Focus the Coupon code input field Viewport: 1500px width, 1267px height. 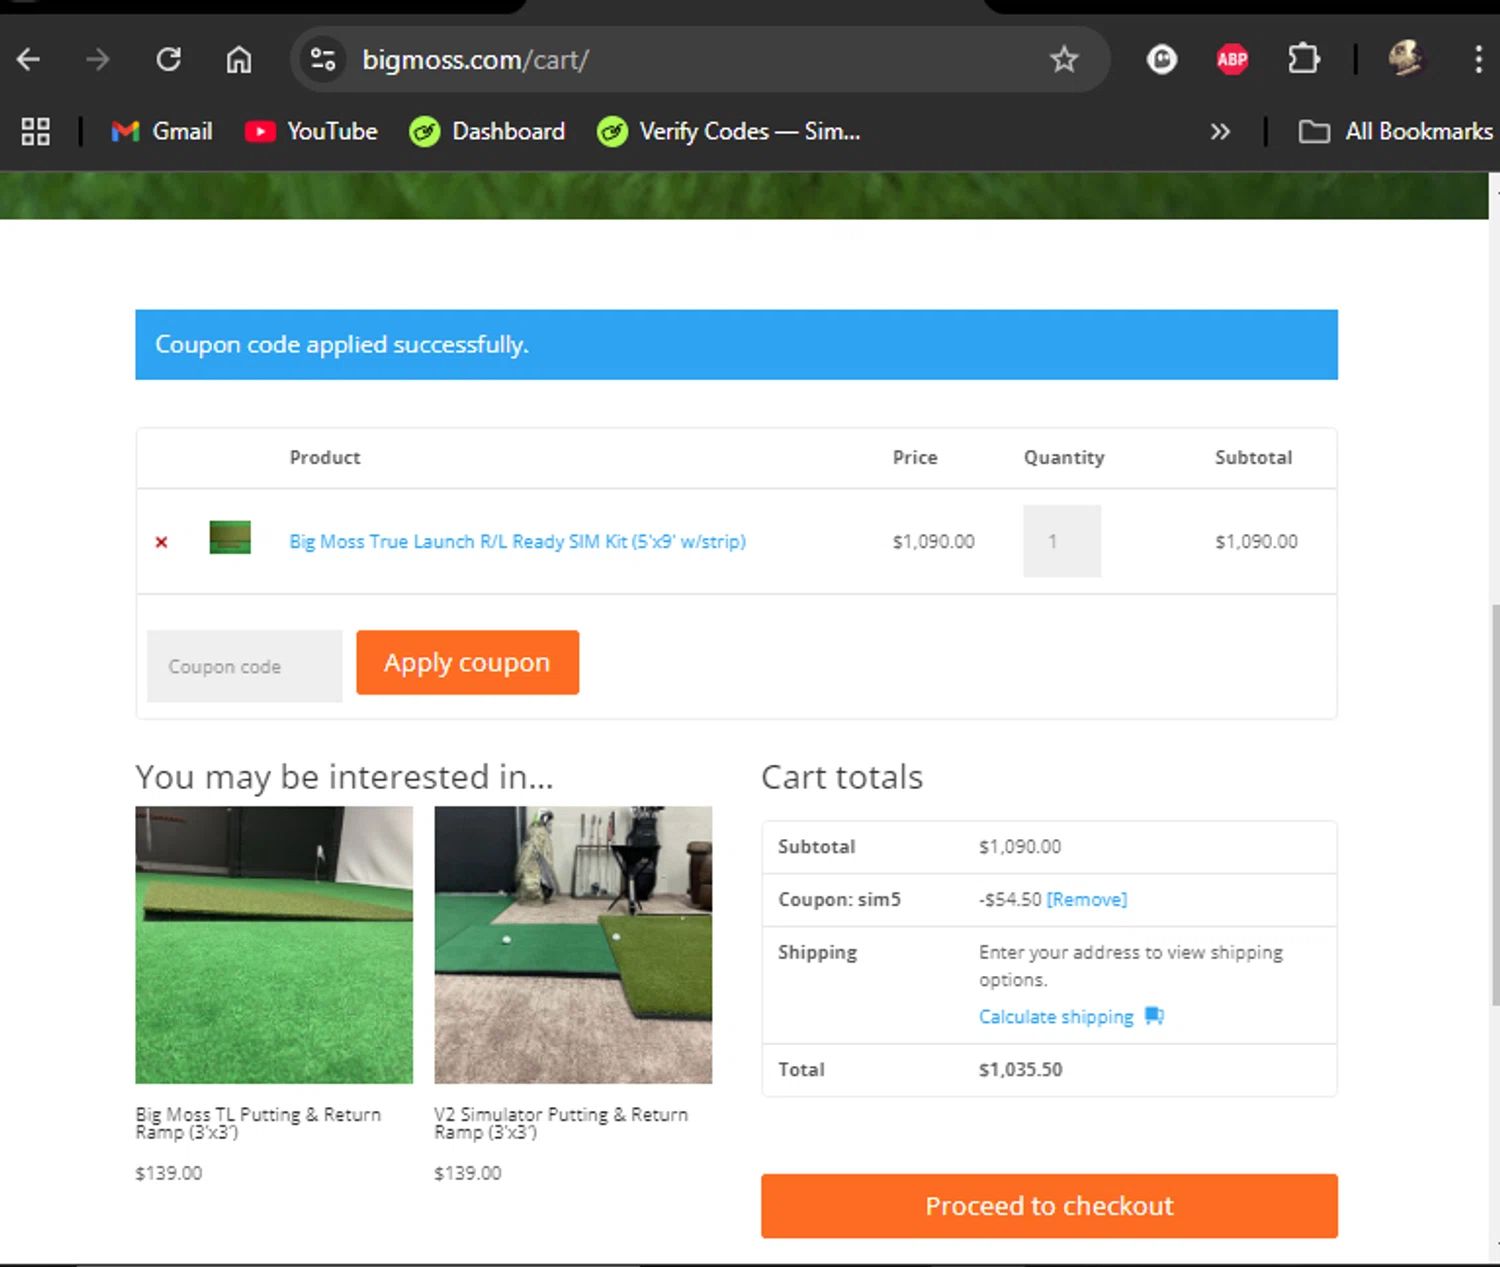tap(245, 666)
